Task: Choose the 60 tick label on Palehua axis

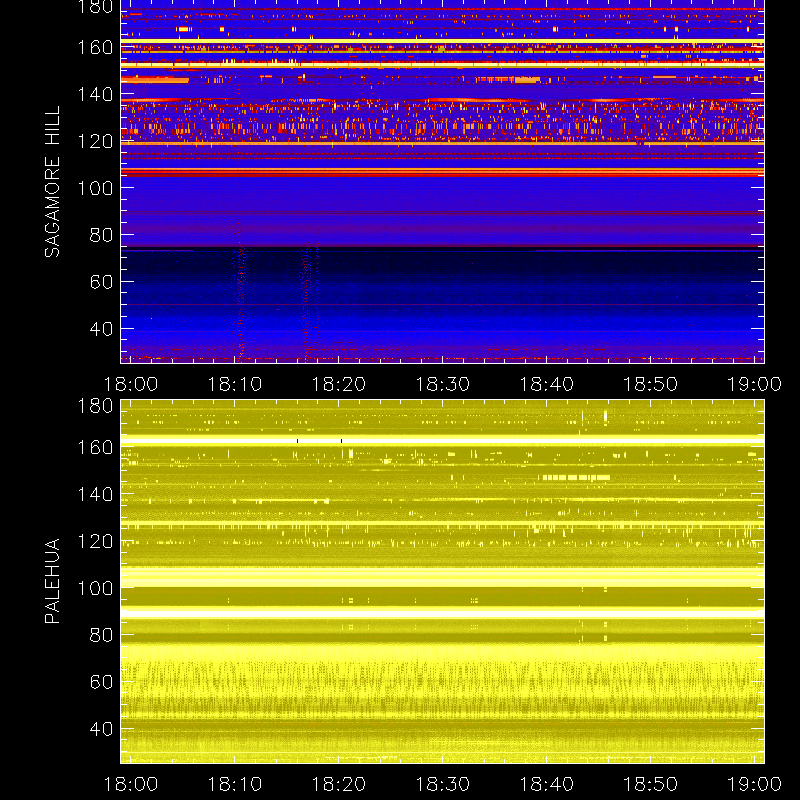Action: coord(102,682)
